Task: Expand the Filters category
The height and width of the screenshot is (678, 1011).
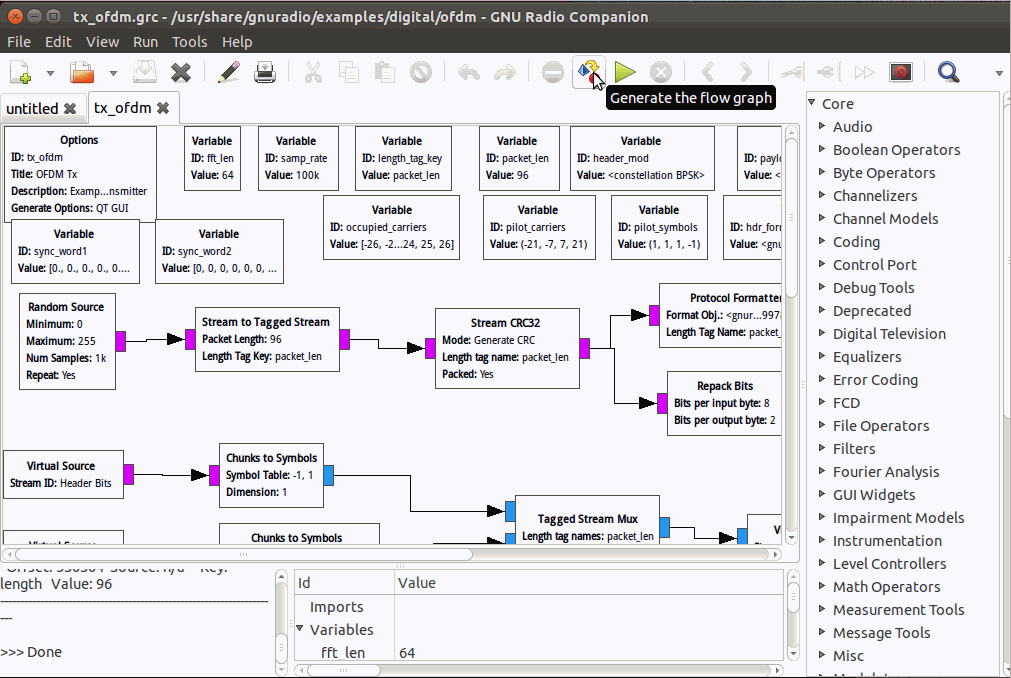Action: tap(821, 449)
